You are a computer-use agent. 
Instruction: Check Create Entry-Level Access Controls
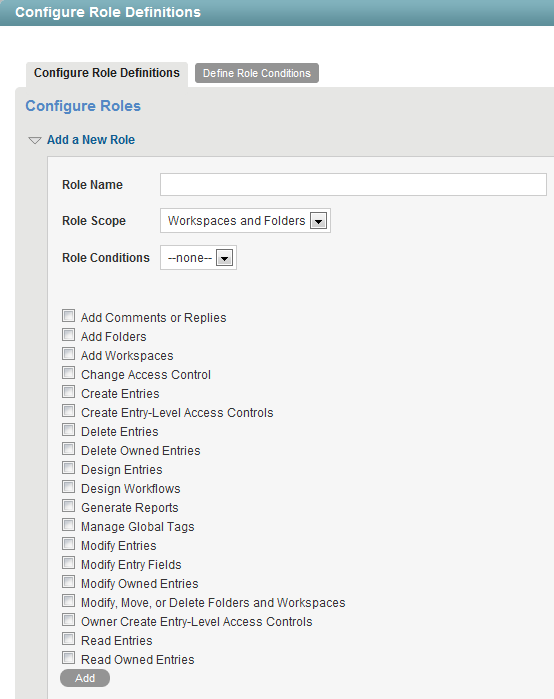(68, 411)
